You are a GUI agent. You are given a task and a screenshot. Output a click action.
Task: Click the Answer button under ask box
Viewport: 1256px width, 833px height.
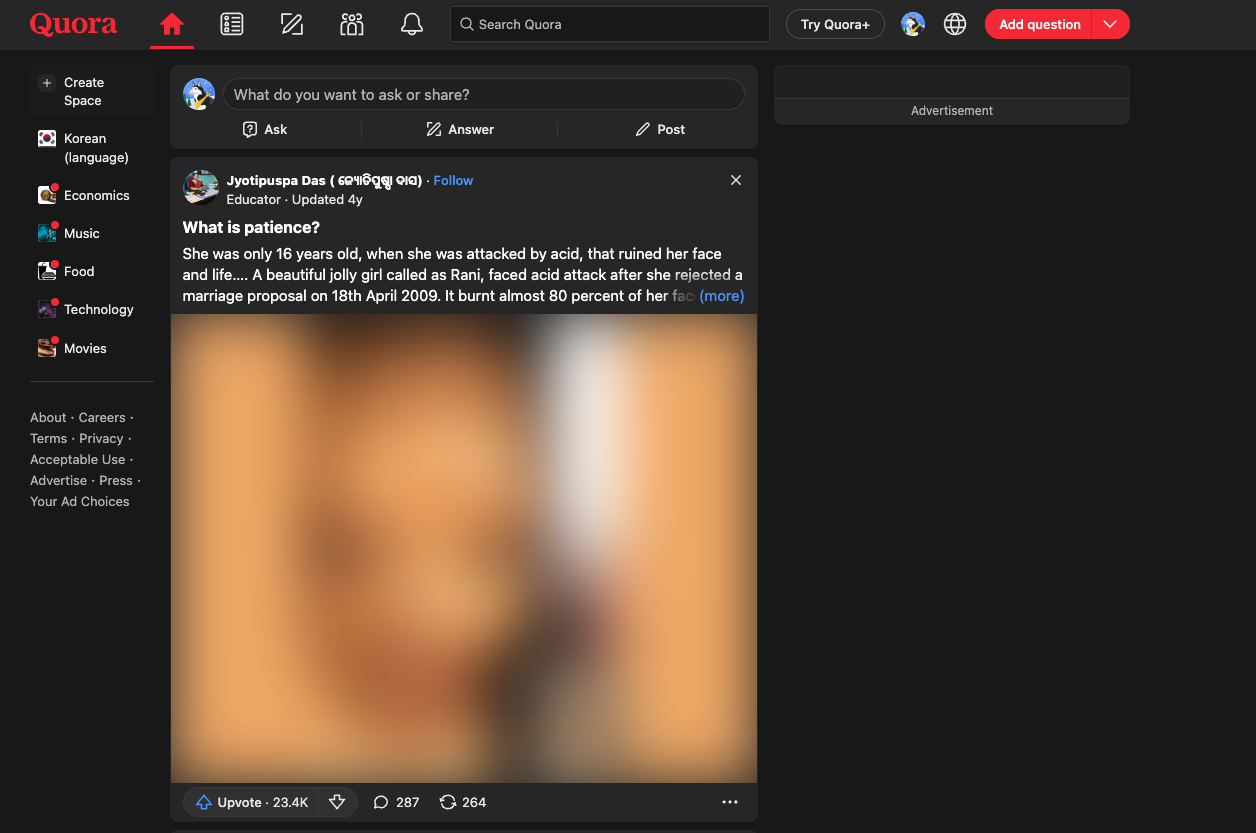point(460,129)
